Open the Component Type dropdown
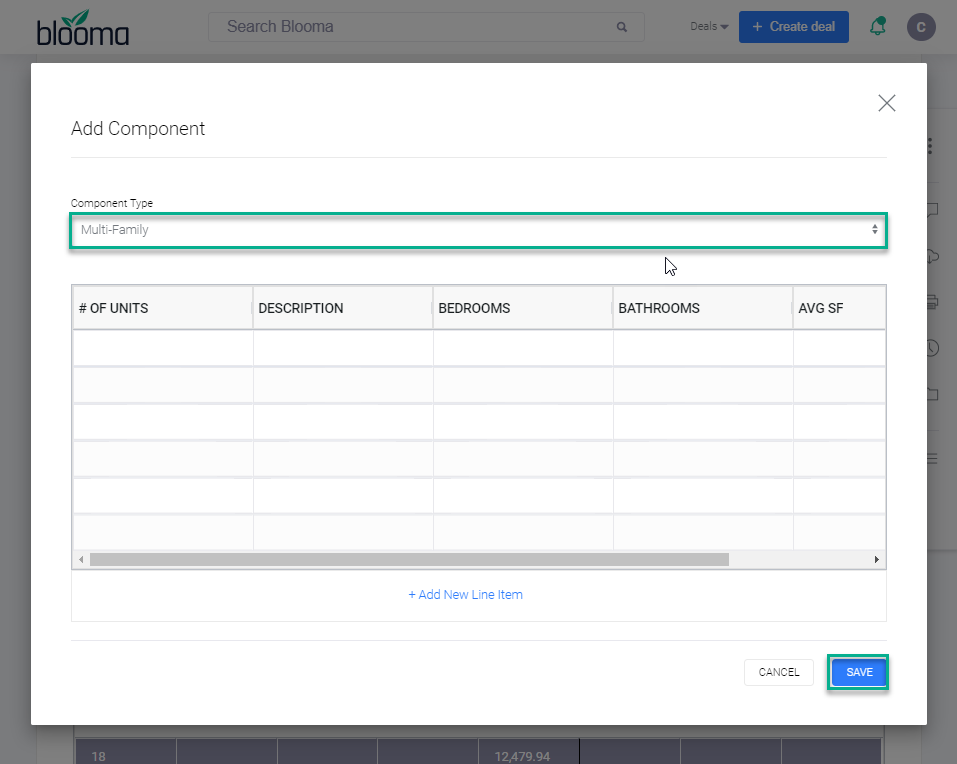 click(x=478, y=230)
